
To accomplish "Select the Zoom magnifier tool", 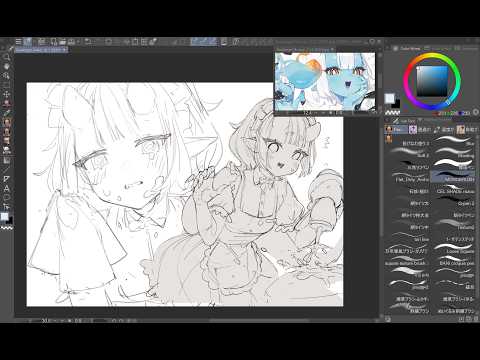I will point(6,57).
